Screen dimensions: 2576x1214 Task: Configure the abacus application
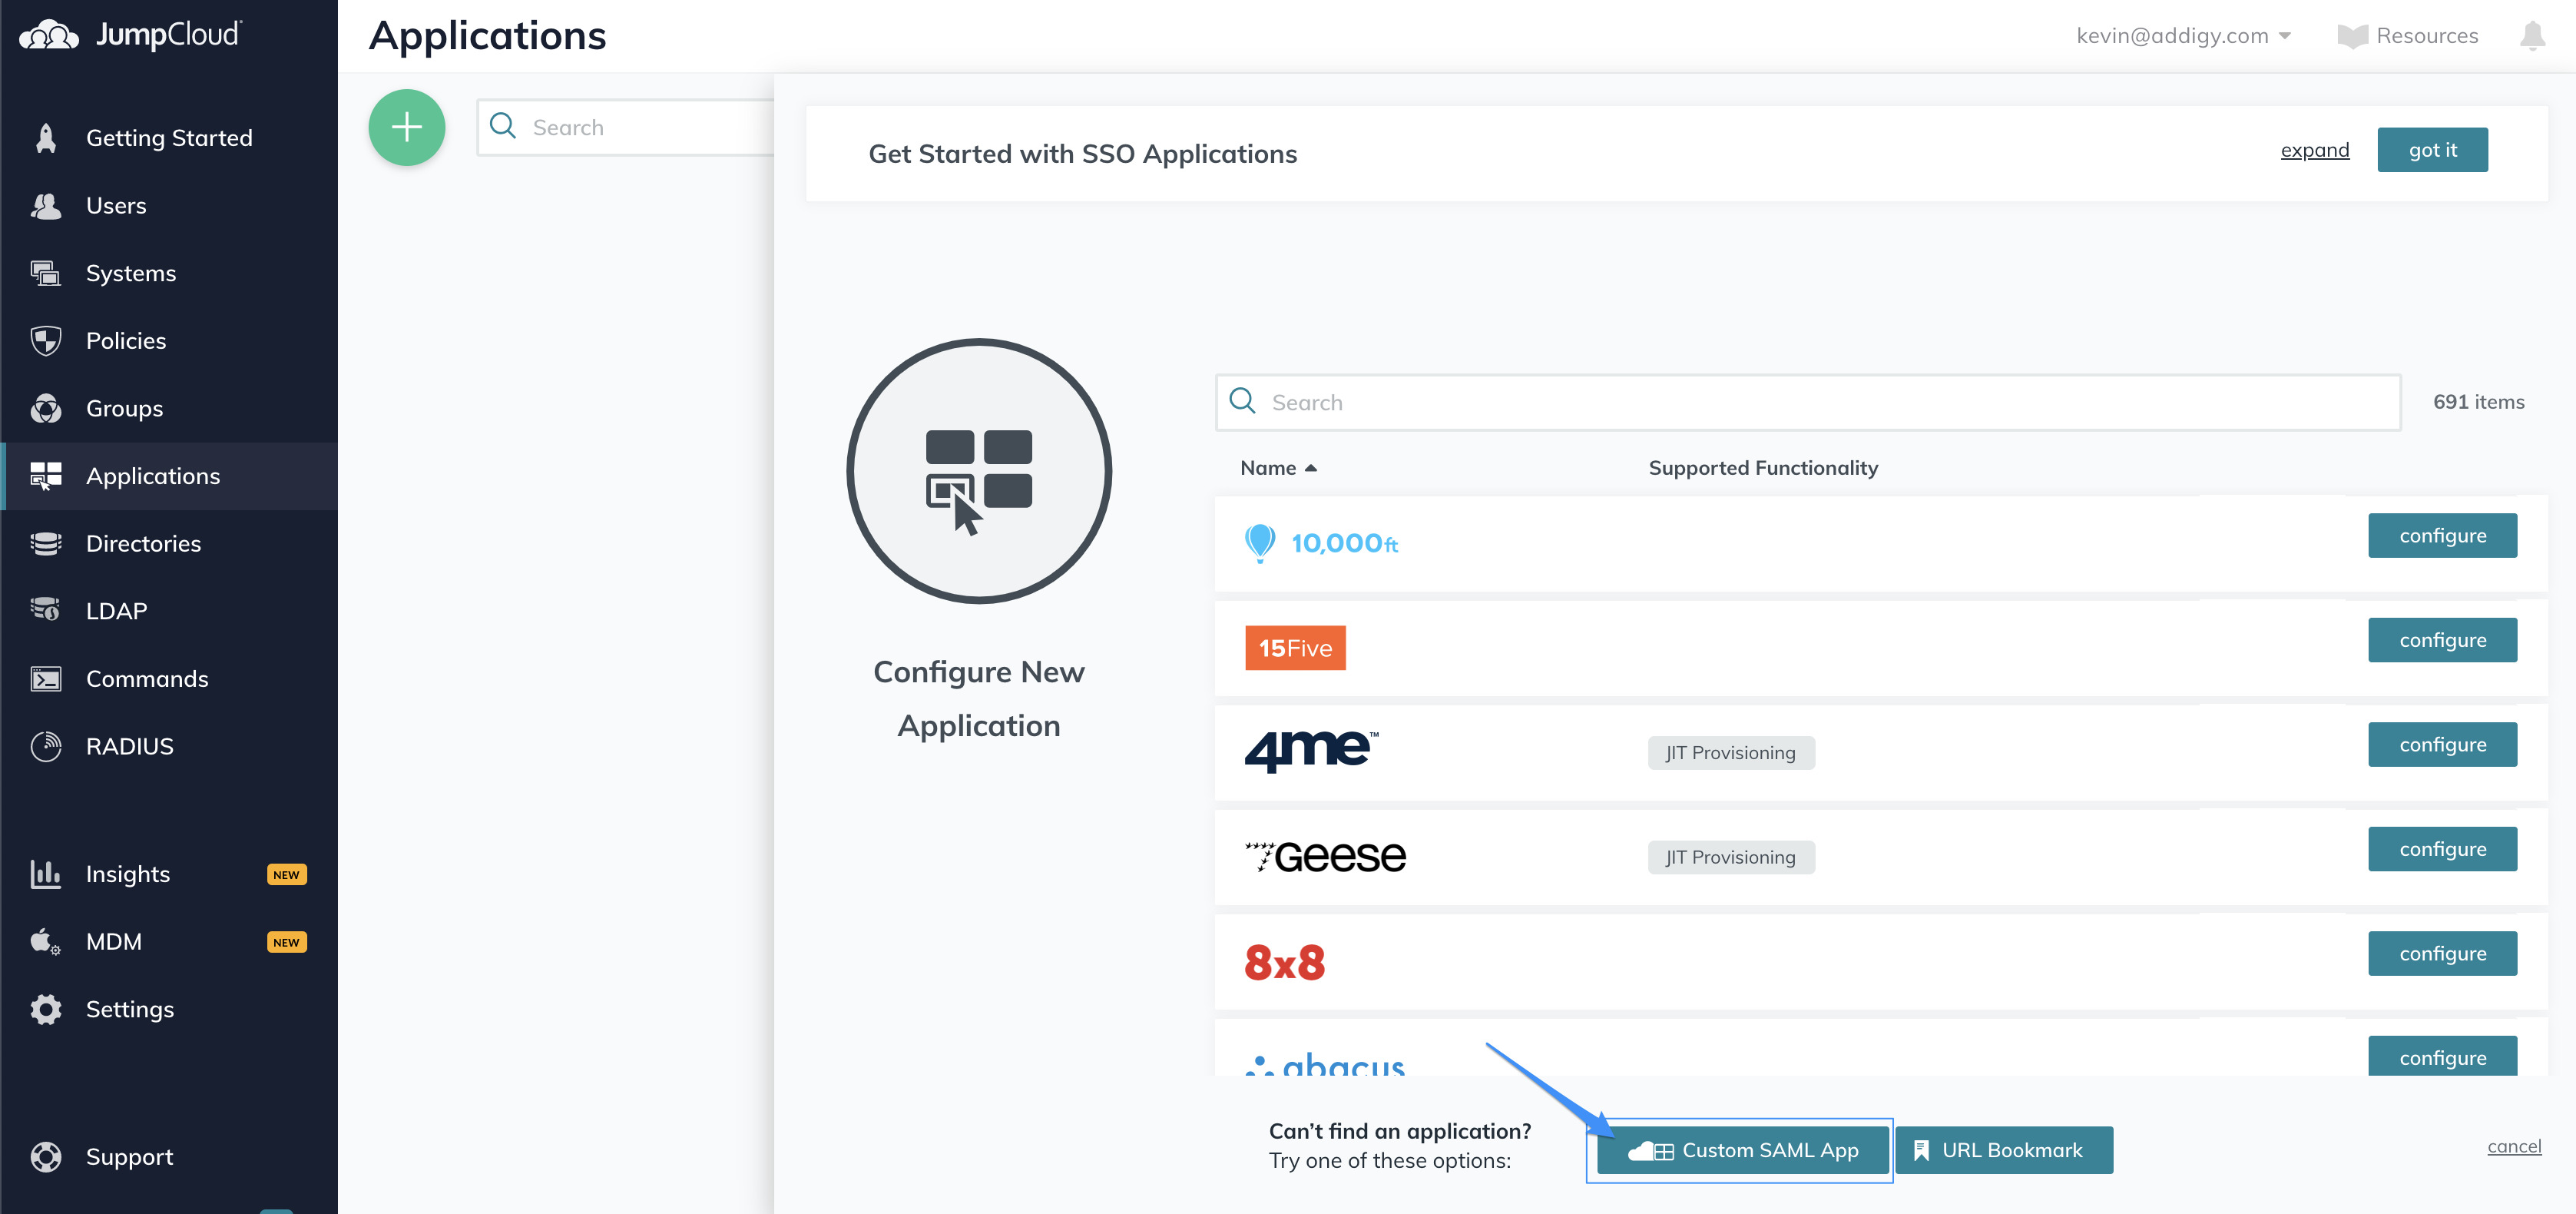pos(2442,1057)
